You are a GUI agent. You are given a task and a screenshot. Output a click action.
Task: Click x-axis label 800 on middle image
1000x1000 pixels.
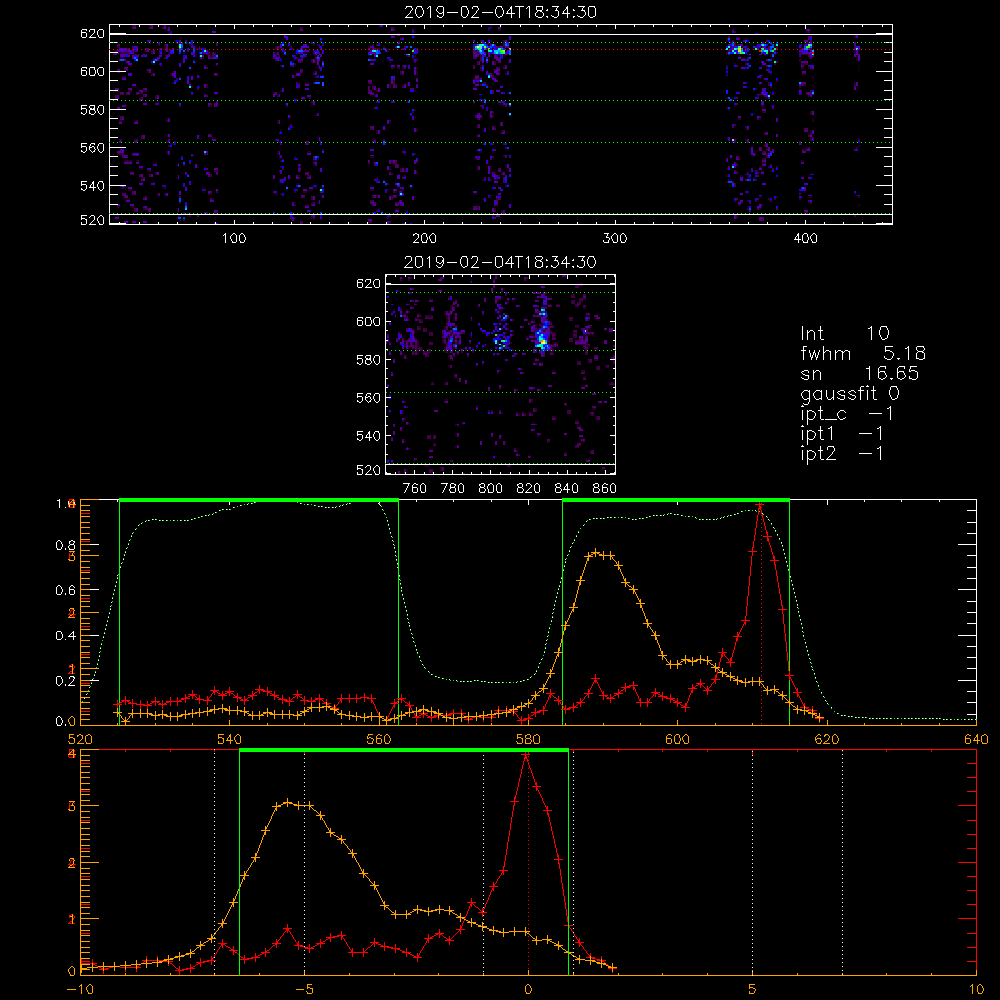click(490, 489)
